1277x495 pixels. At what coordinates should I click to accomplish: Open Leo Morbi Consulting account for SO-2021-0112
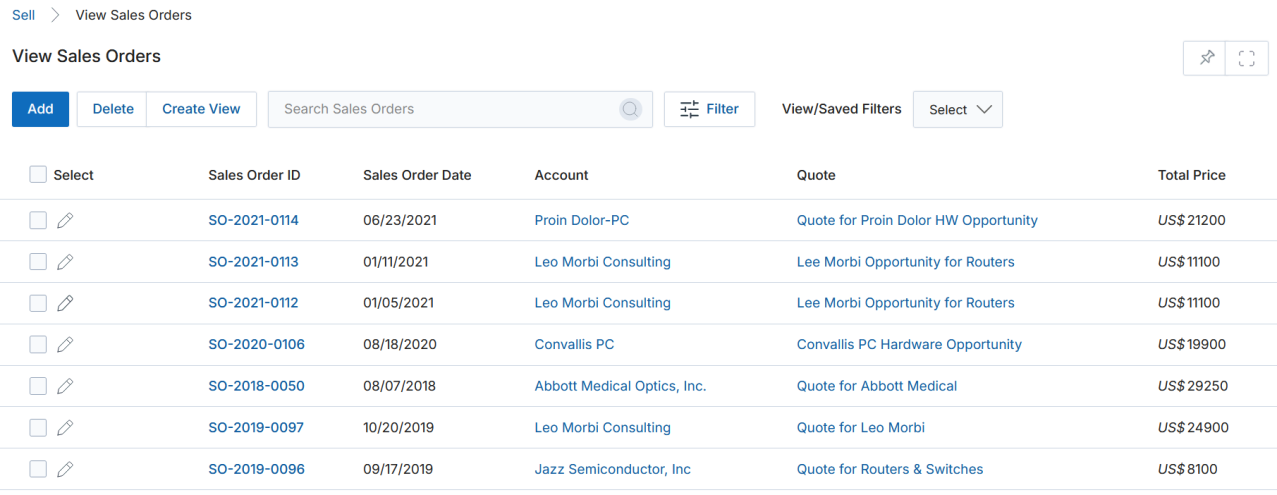pyautogui.click(x=603, y=303)
